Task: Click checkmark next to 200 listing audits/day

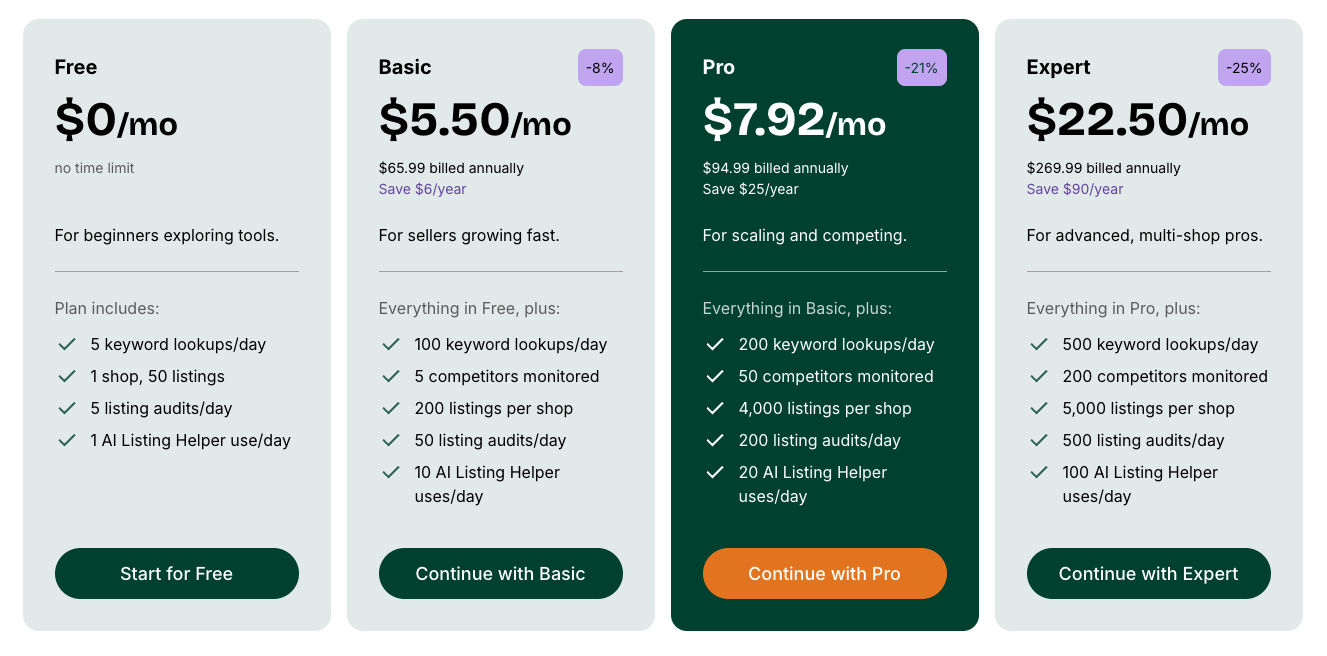Action: pos(715,440)
